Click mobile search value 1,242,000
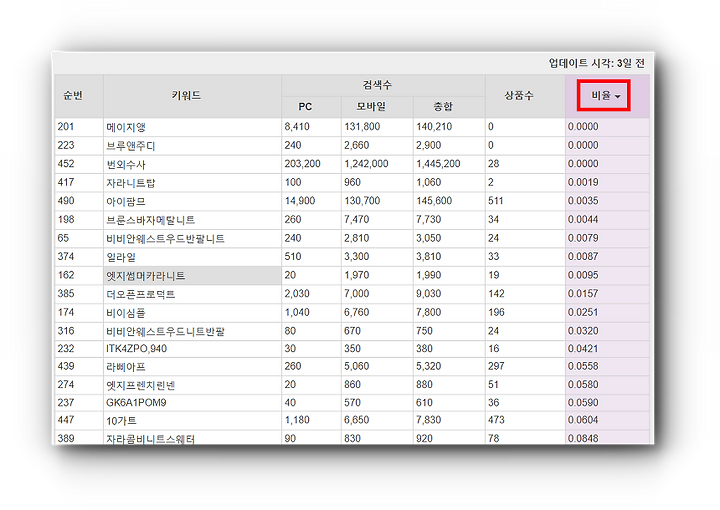The width and height of the screenshot is (720, 510). tap(366, 164)
